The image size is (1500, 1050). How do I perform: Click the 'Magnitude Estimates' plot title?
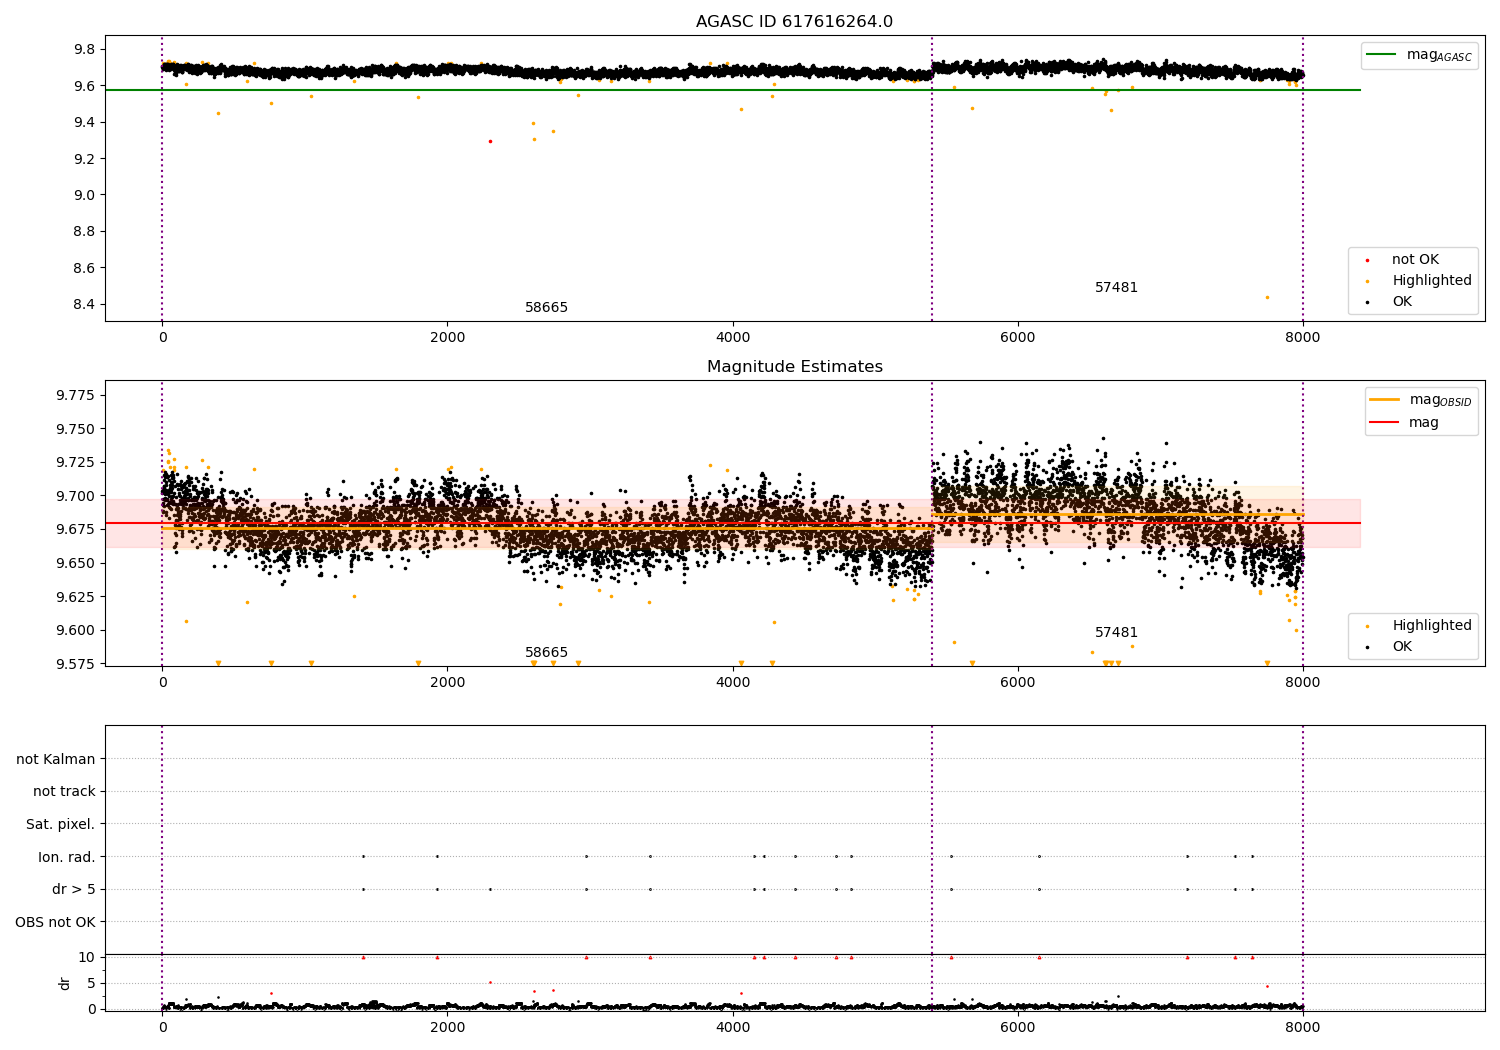click(x=794, y=367)
